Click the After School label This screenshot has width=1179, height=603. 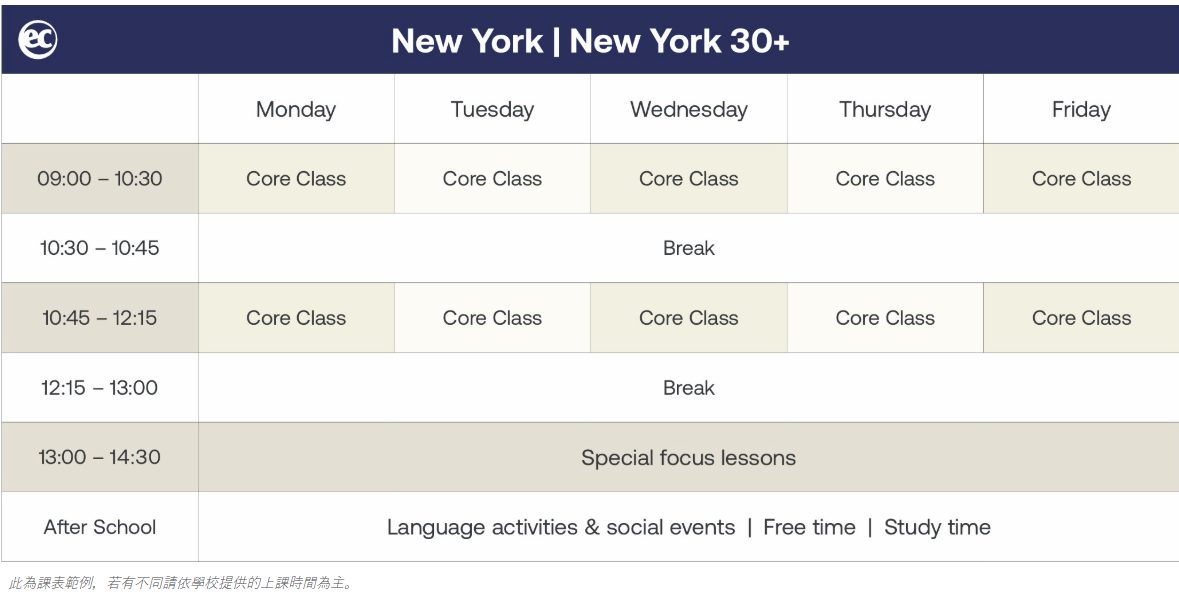click(x=100, y=527)
